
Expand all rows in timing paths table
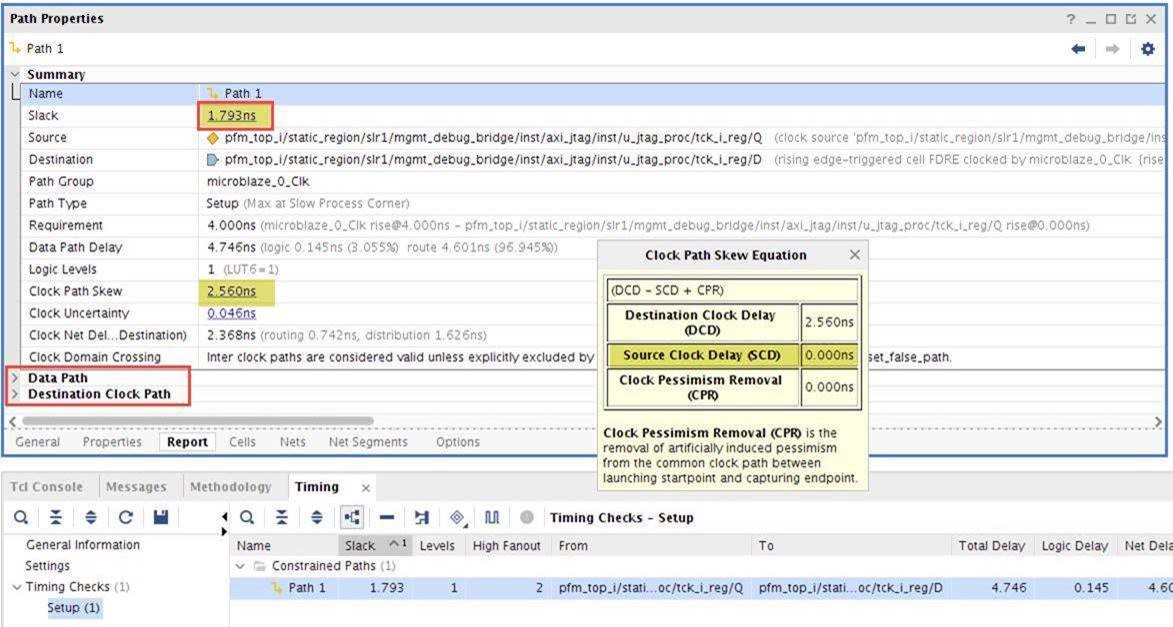point(316,517)
